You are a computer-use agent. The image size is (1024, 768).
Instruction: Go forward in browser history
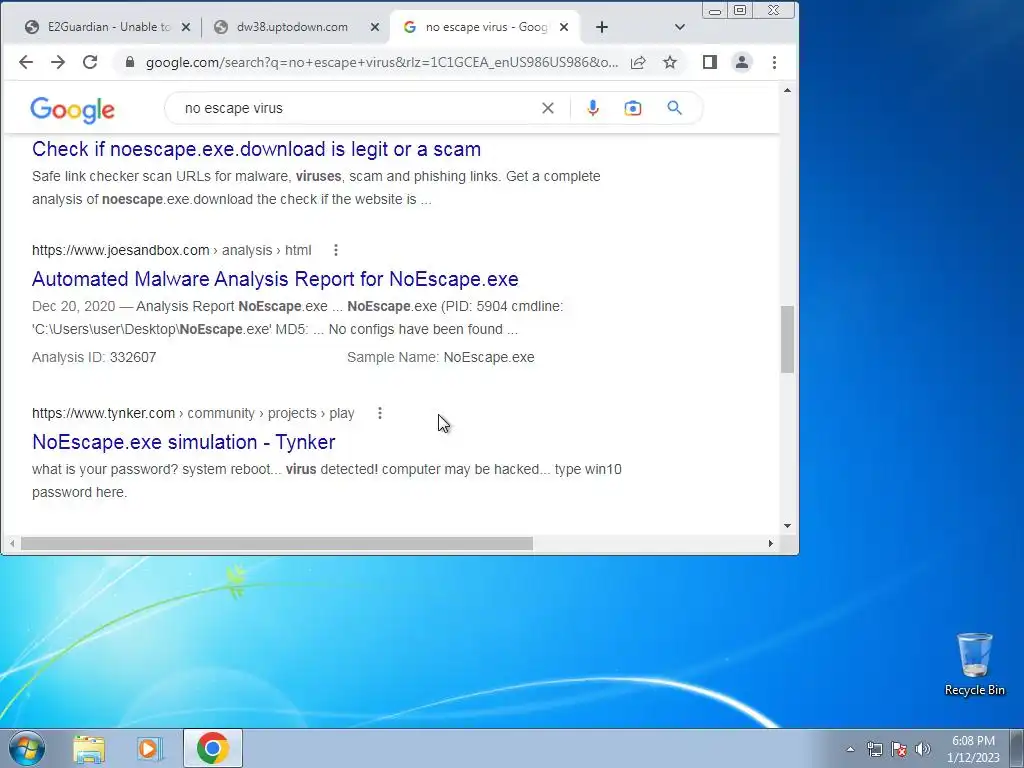click(x=57, y=62)
